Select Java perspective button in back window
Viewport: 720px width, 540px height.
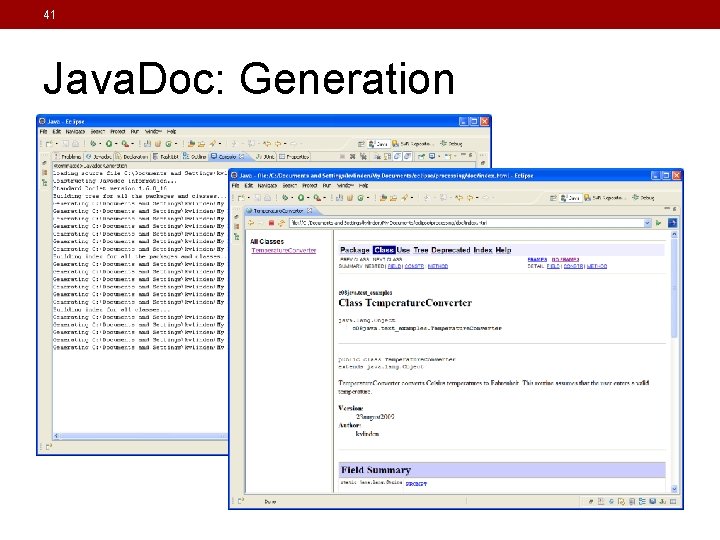click(x=378, y=144)
